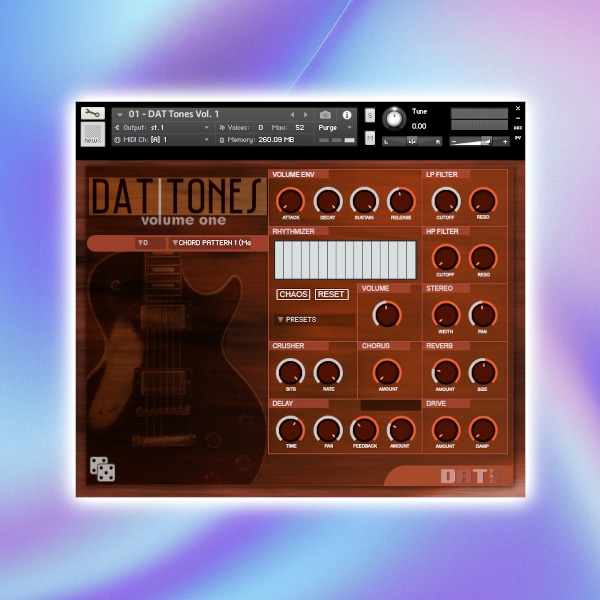
Task: Toggle the Solo (S) button
Action: click(x=370, y=116)
